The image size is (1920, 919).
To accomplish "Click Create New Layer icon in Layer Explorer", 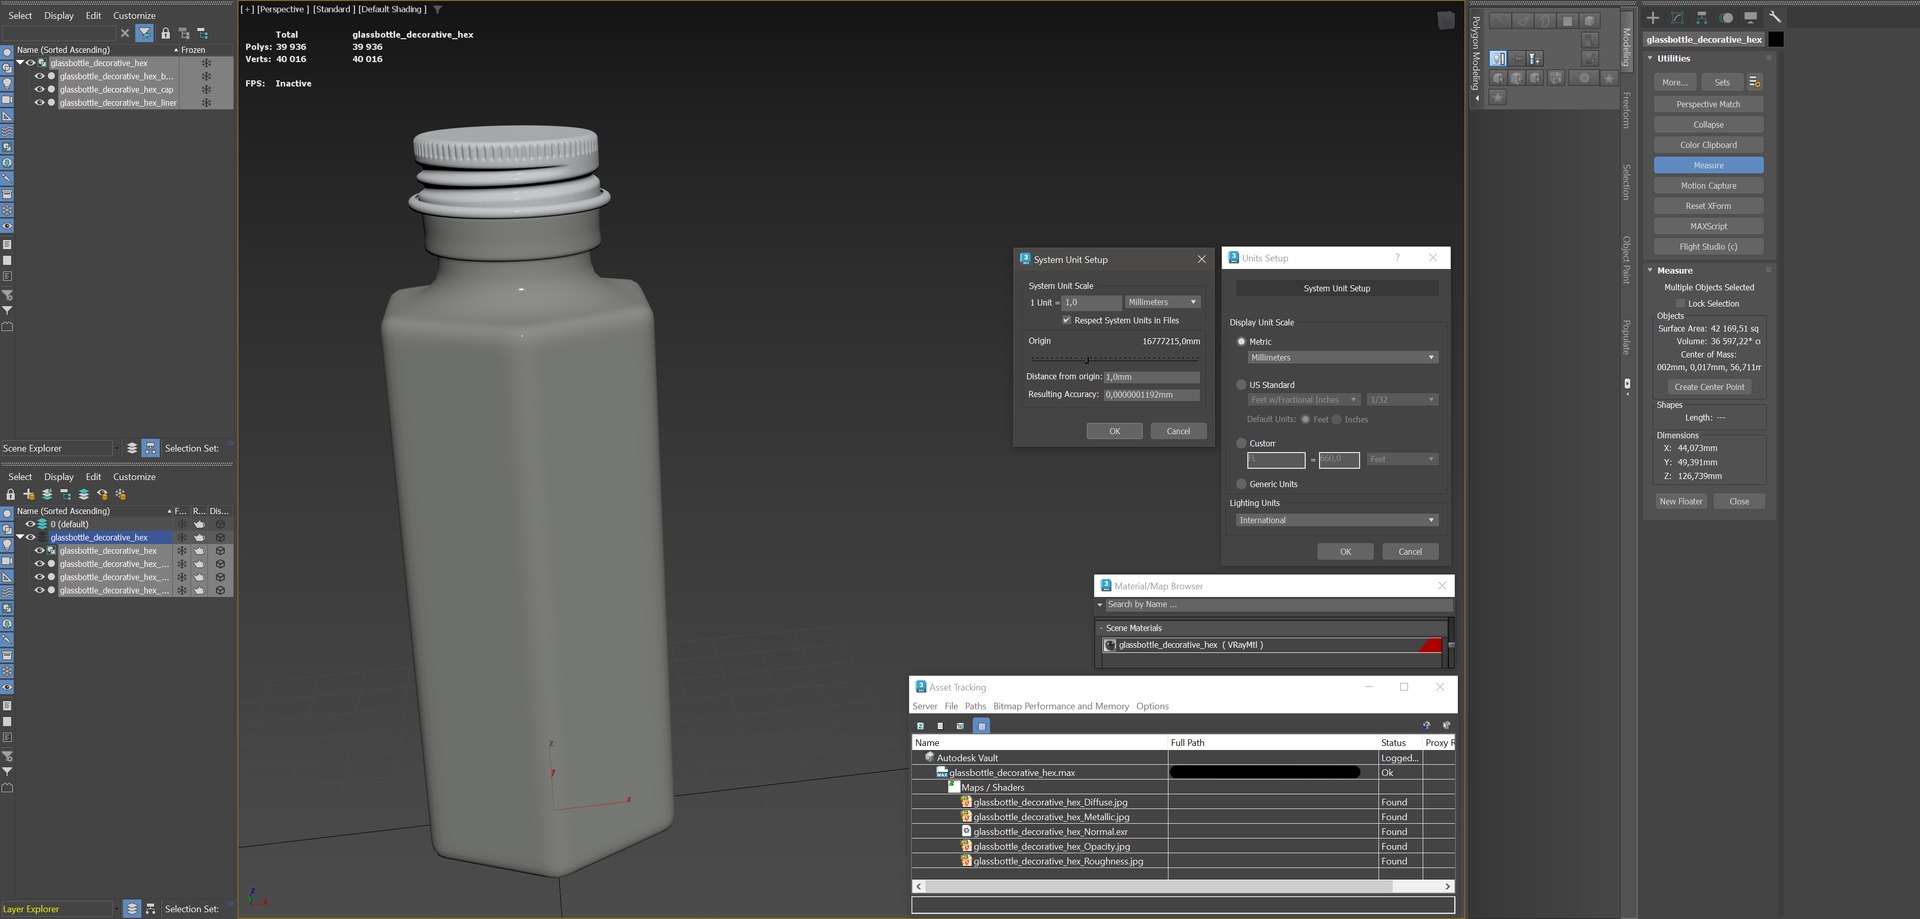I will point(29,494).
